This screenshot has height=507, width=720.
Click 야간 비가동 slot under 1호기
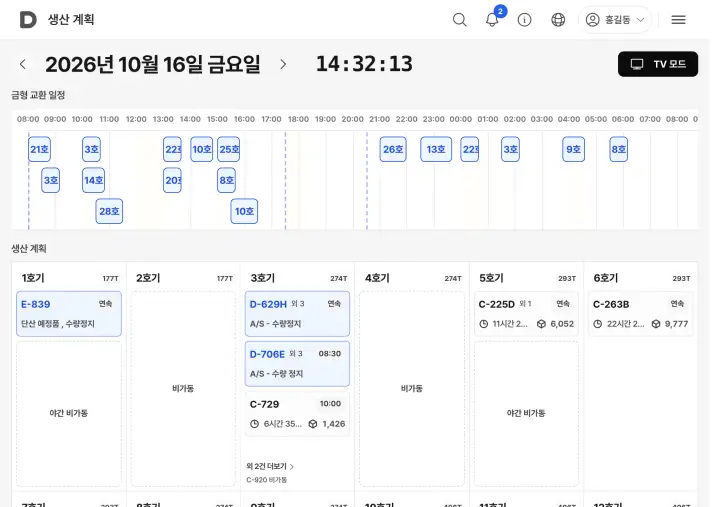click(x=69, y=413)
